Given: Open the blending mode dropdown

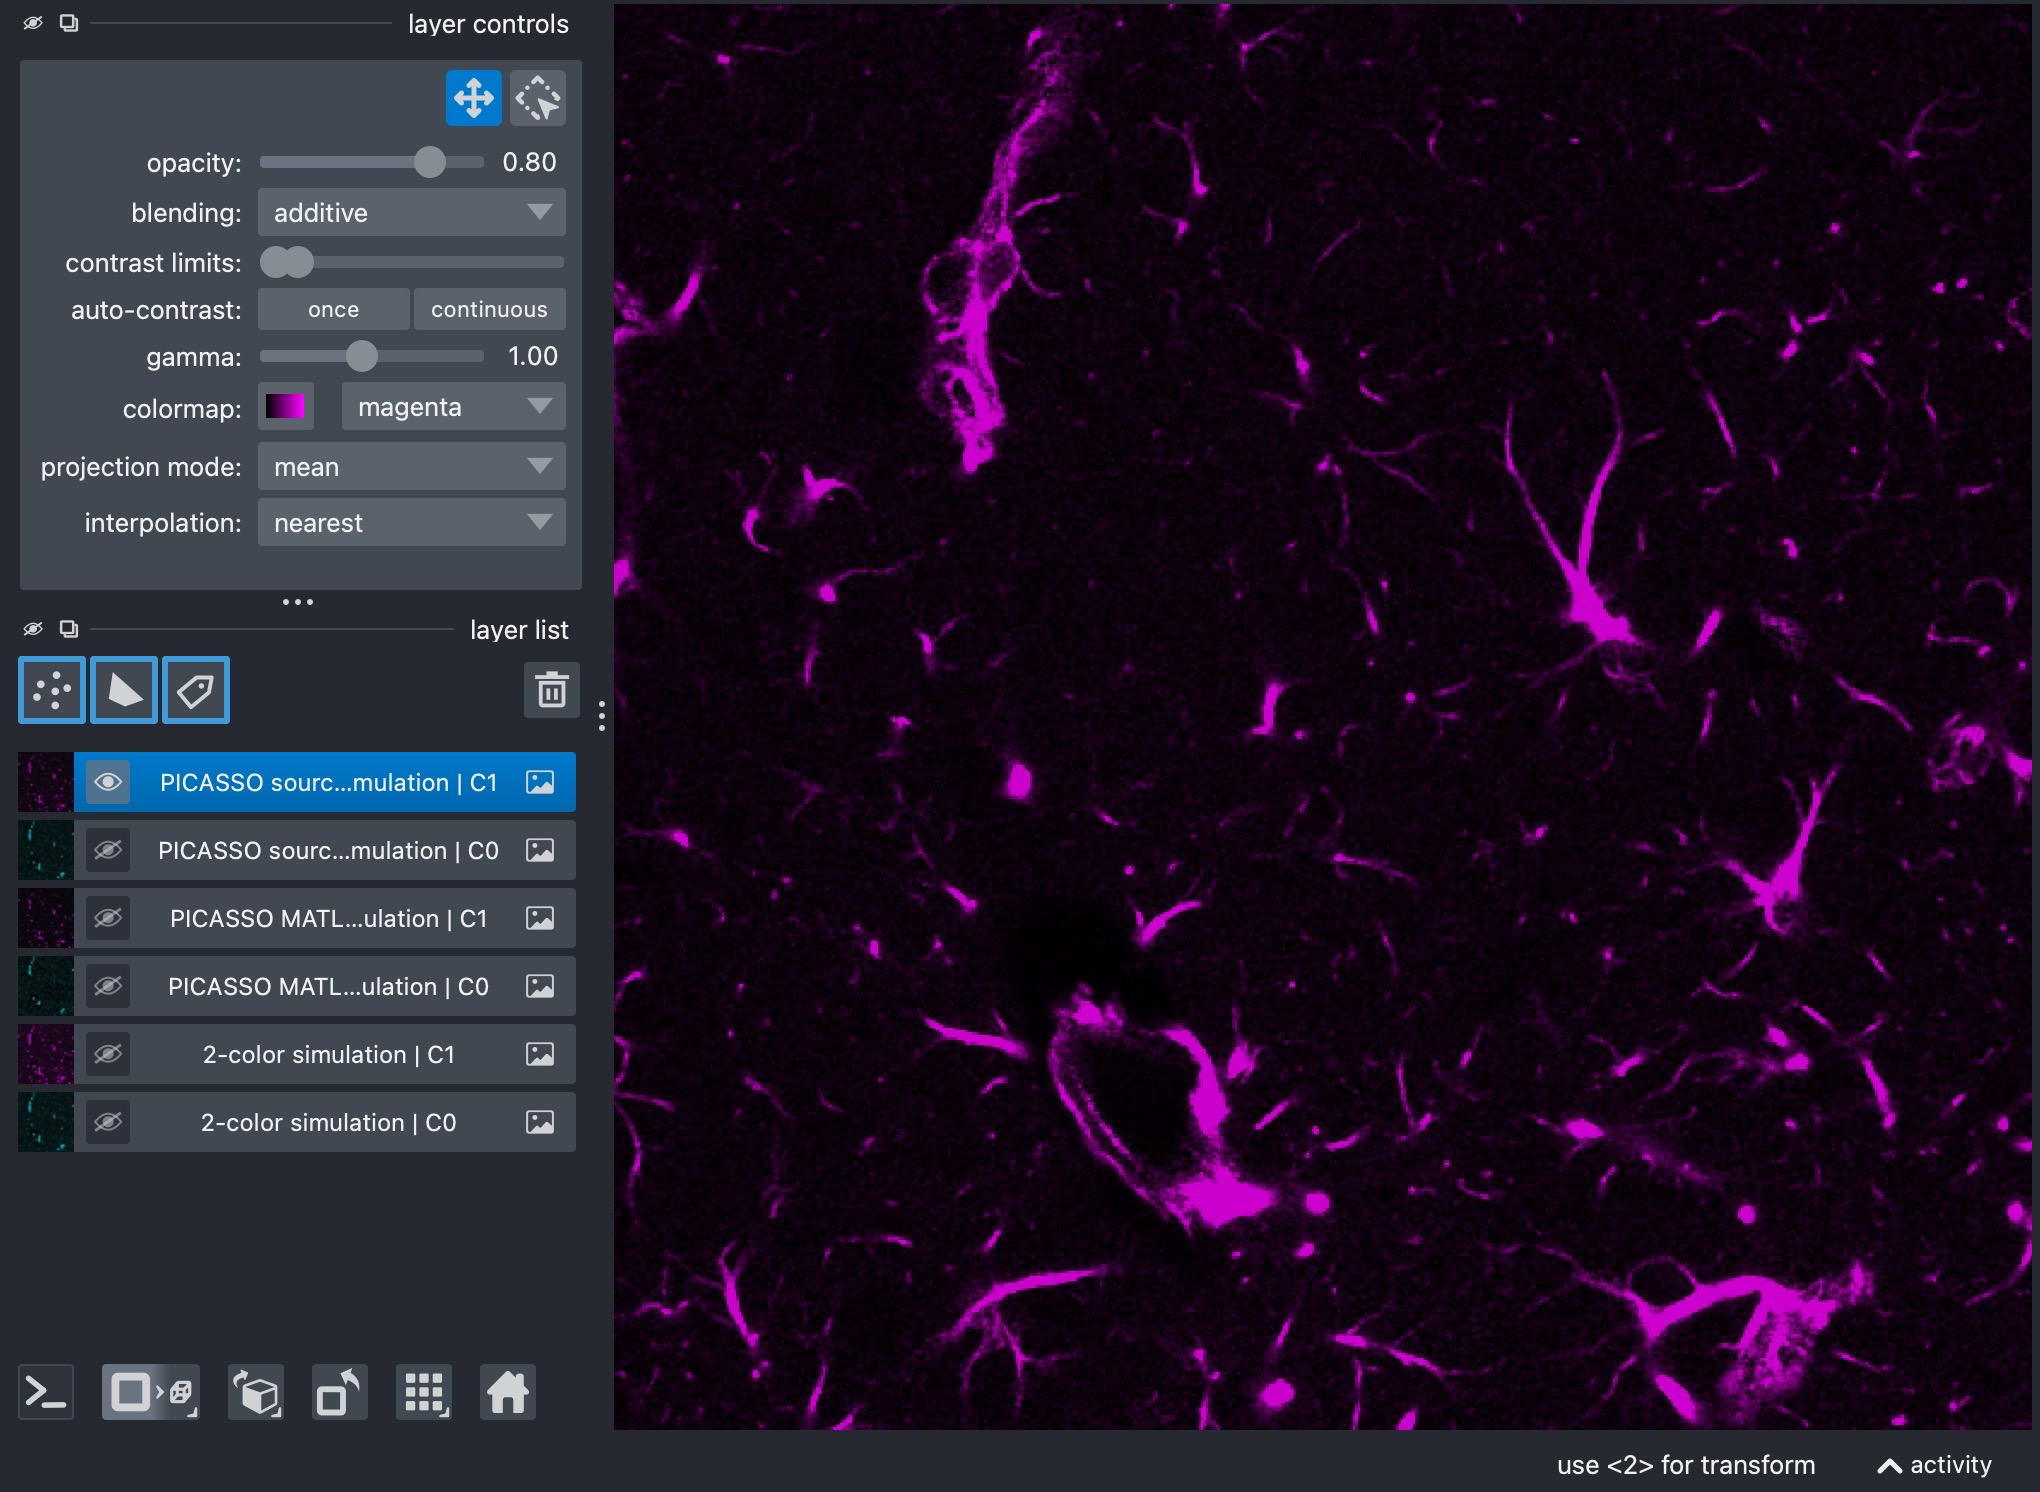Looking at the screenshot, I should tap(412, 212).
